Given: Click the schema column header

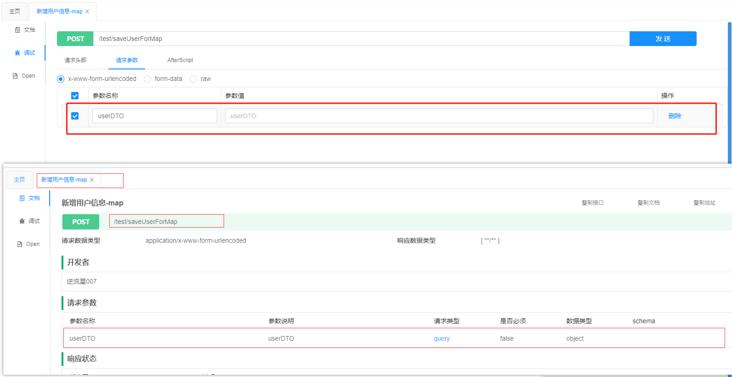Looking at the screenshot, I should pos(643,321).
